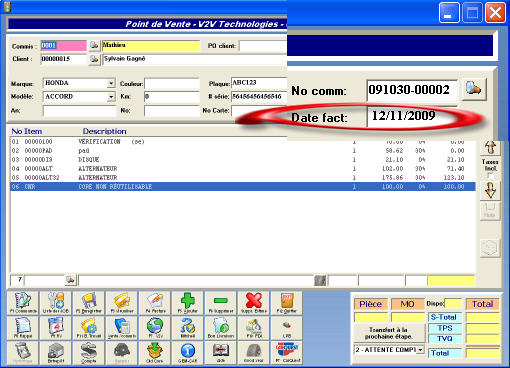The width and height of the screenshot is (510, 368).
Task: Open Liste des JOB wrench button
Action: click(56, 303)
